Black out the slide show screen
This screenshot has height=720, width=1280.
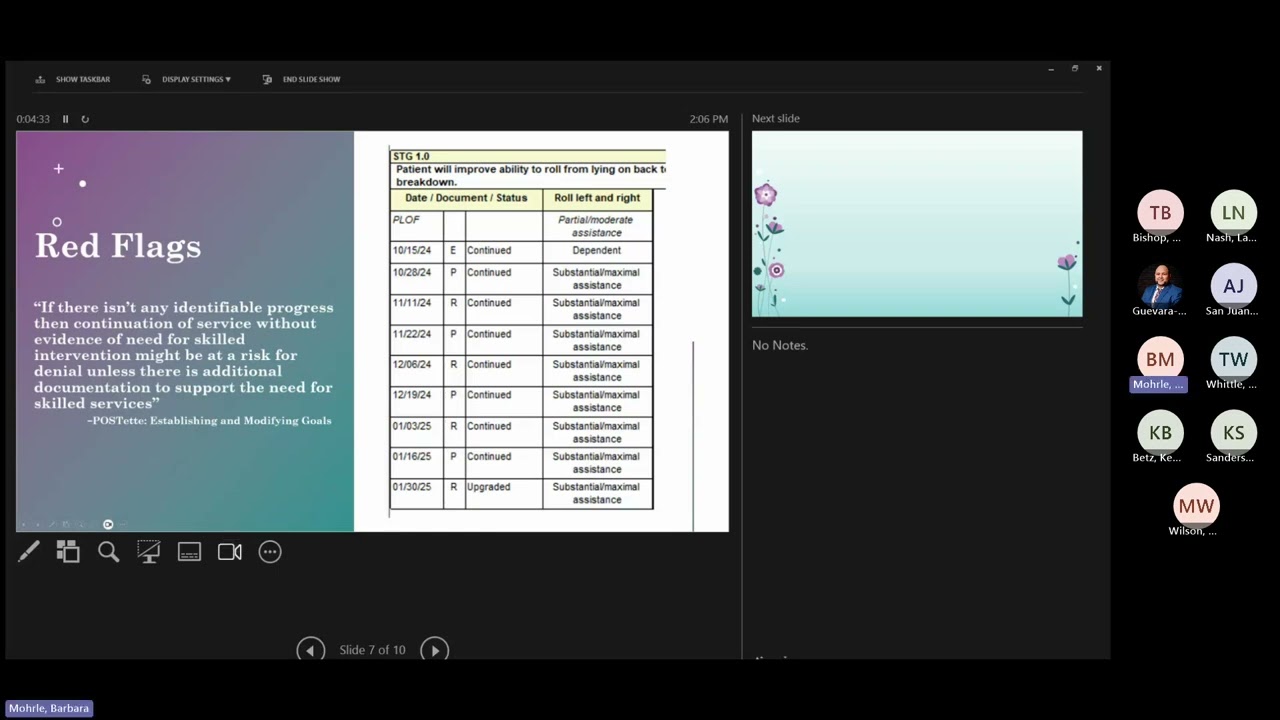point(149,551)
